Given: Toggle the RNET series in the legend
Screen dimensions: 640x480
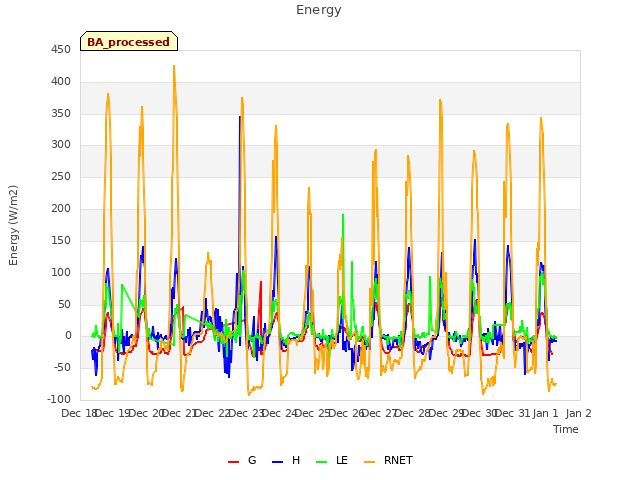Looking at the screenshot, I should [388, 460].
